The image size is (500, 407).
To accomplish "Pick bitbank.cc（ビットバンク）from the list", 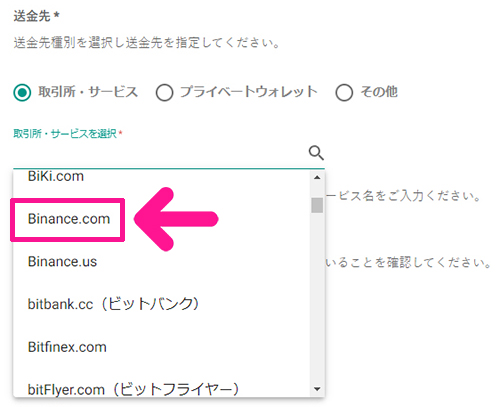I will pos(162,304).
